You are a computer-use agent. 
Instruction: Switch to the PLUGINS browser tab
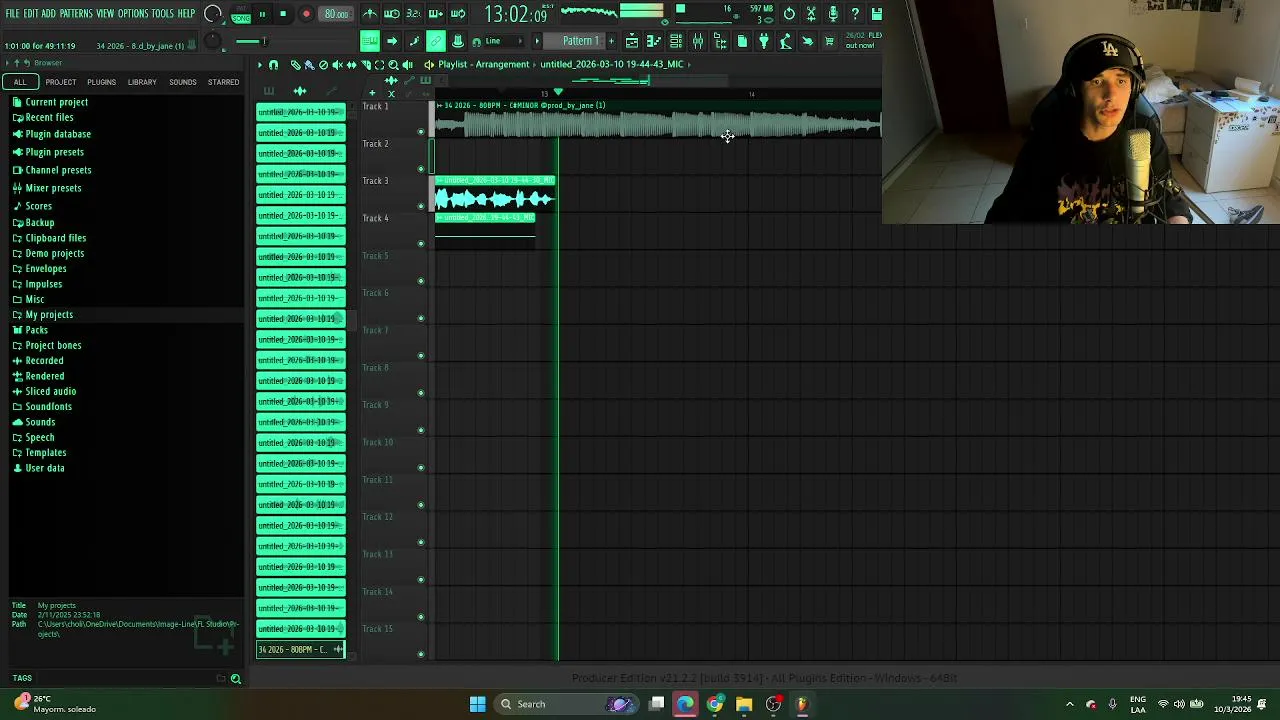coord(101,82)
